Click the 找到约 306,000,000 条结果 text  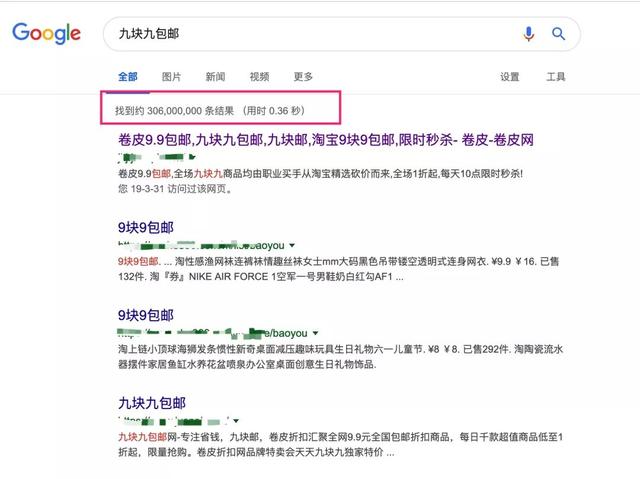click(174, 111)
